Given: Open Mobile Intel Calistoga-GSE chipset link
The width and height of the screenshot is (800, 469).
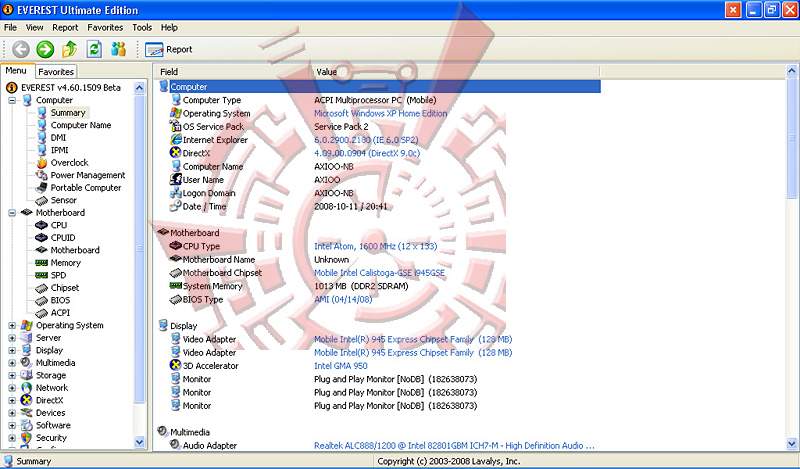Looking at the screenshot, I should tap(379, 273).
